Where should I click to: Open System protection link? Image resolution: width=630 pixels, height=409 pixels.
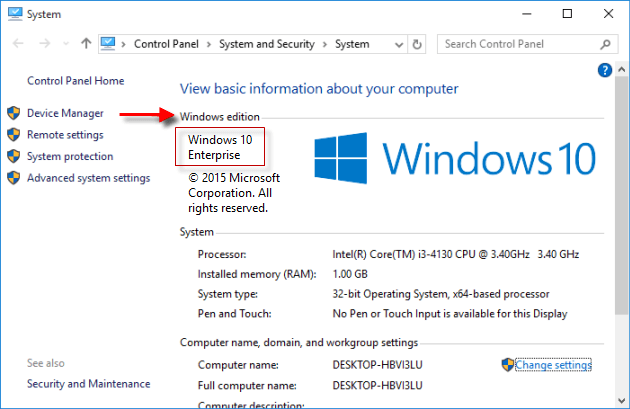pyautogui.click(x=70, y=156)
